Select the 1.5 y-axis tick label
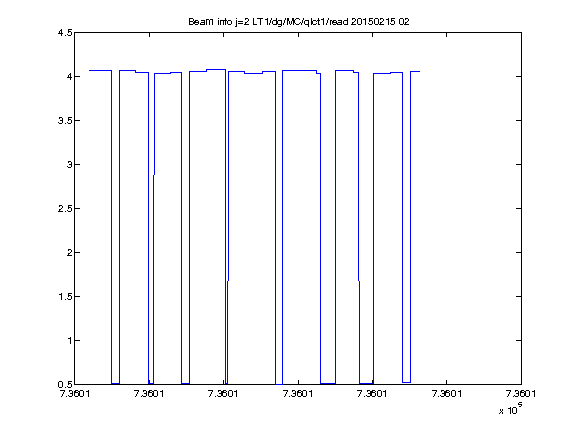This screenshot has height=432, width=576. click(x=65, y=296)
